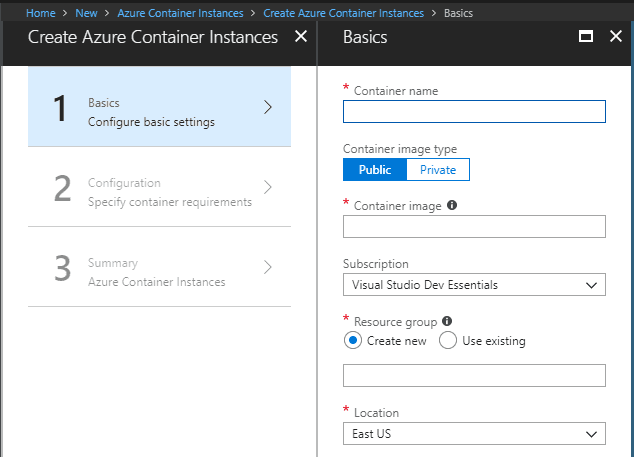Go to Home in the breadcrumb
This screenshot has height=457, width=634.
coord(40,13)
